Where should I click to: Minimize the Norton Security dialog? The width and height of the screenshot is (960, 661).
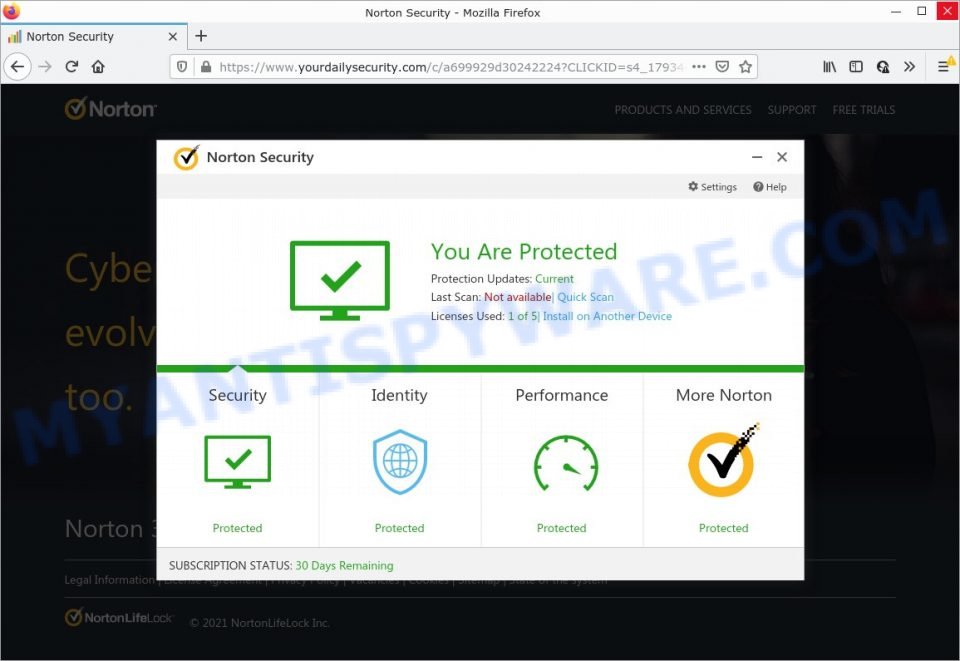[757, 157]
